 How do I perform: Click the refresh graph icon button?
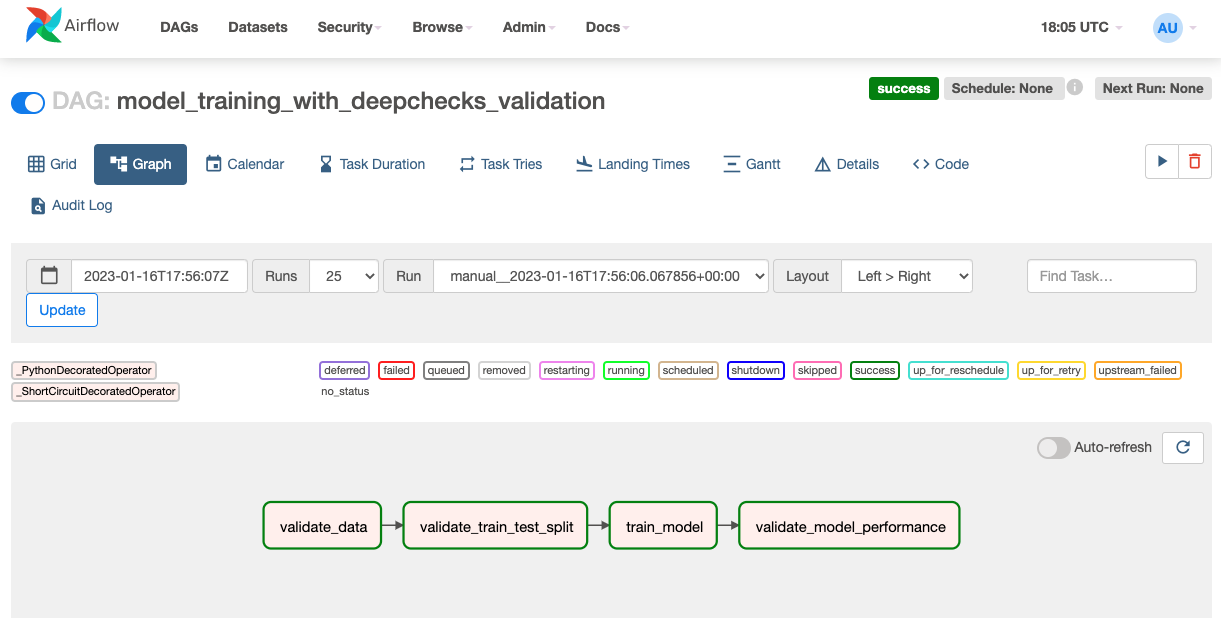coord(1183,447)
